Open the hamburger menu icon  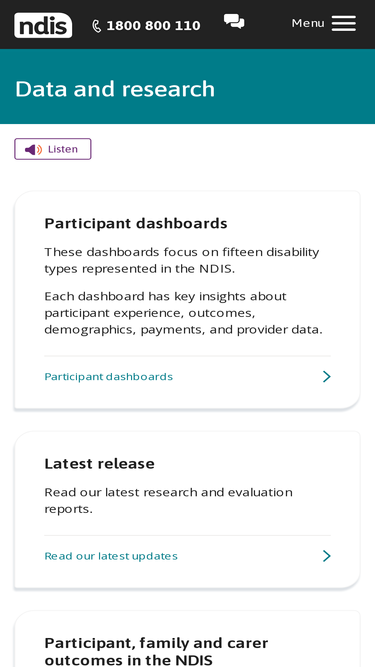click(344, 23)
